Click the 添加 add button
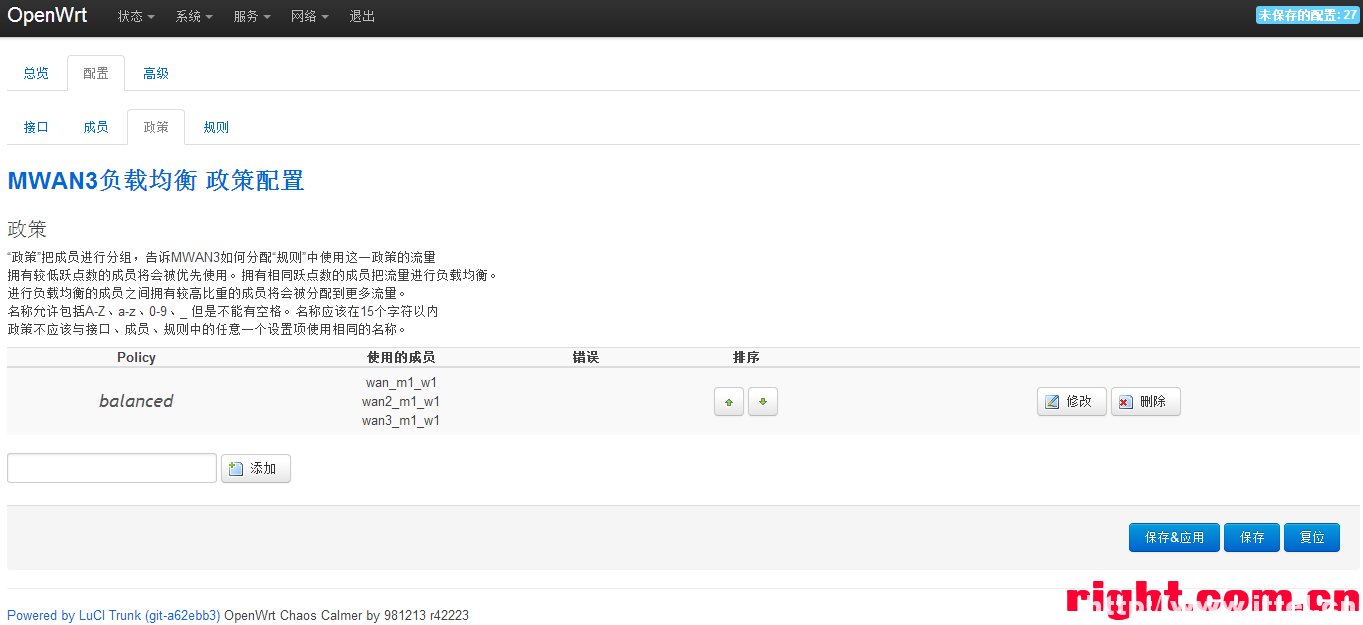Image resolution: width=1363 pixels, height=625 pixels. click(256, 468)
